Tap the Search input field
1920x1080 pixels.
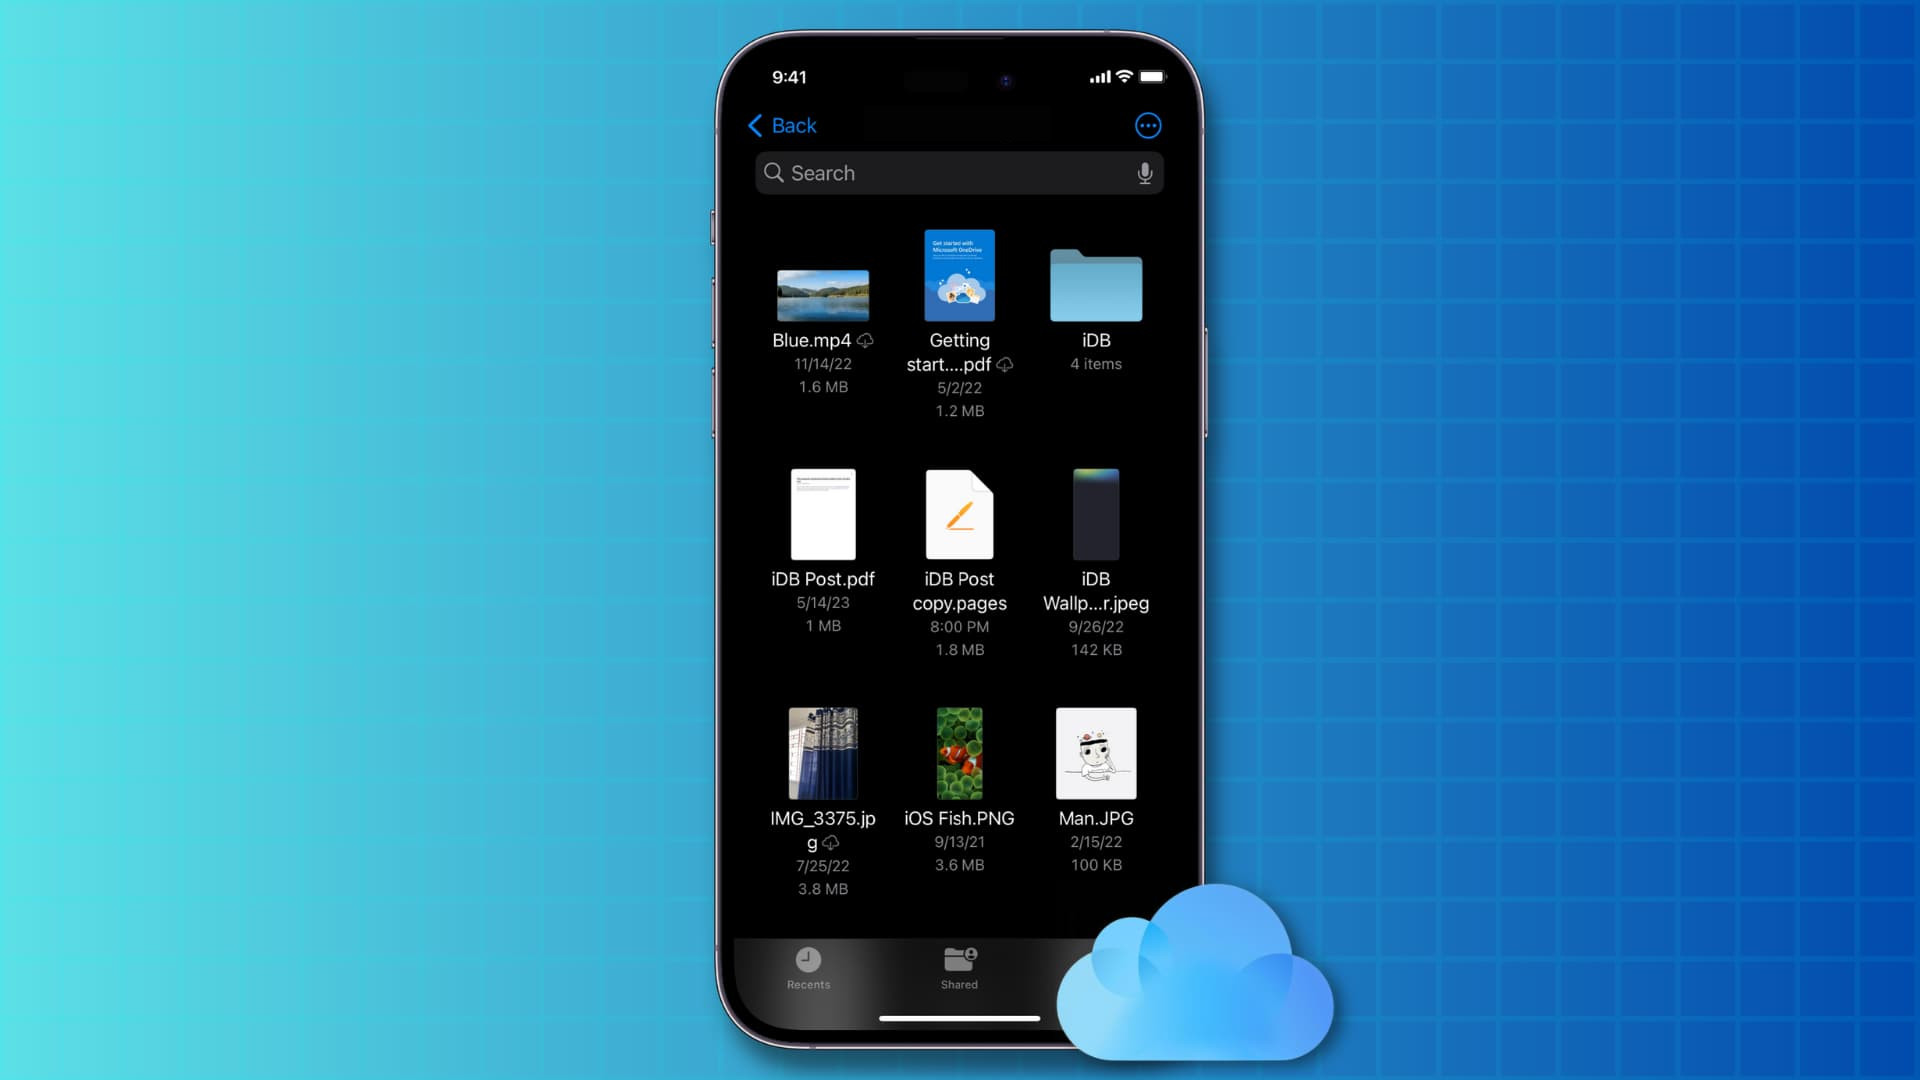coord(959,173)
